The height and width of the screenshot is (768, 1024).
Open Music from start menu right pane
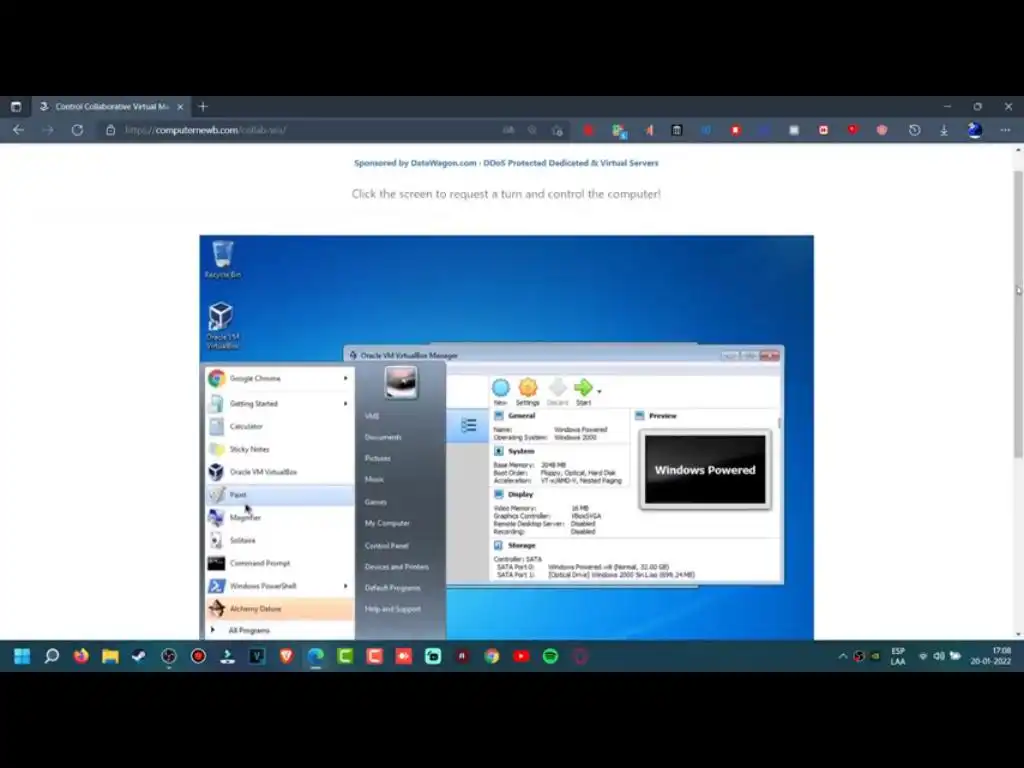[x=374, y=480]
